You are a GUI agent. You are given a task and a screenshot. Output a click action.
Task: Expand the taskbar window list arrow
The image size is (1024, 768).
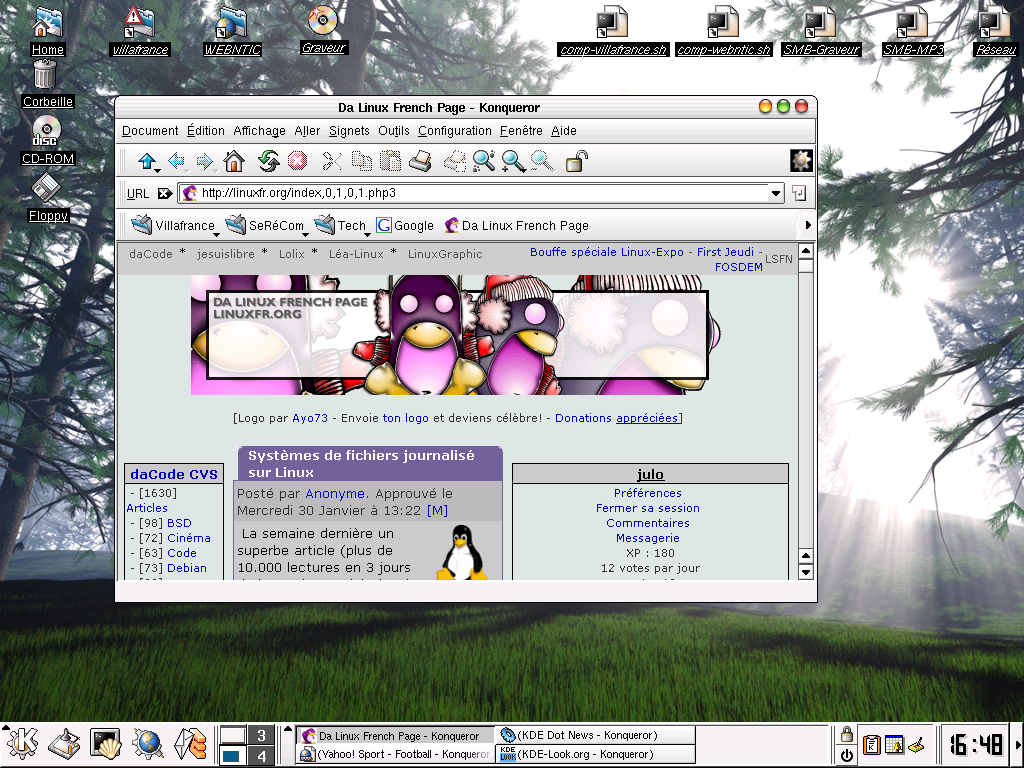point(287,729)
